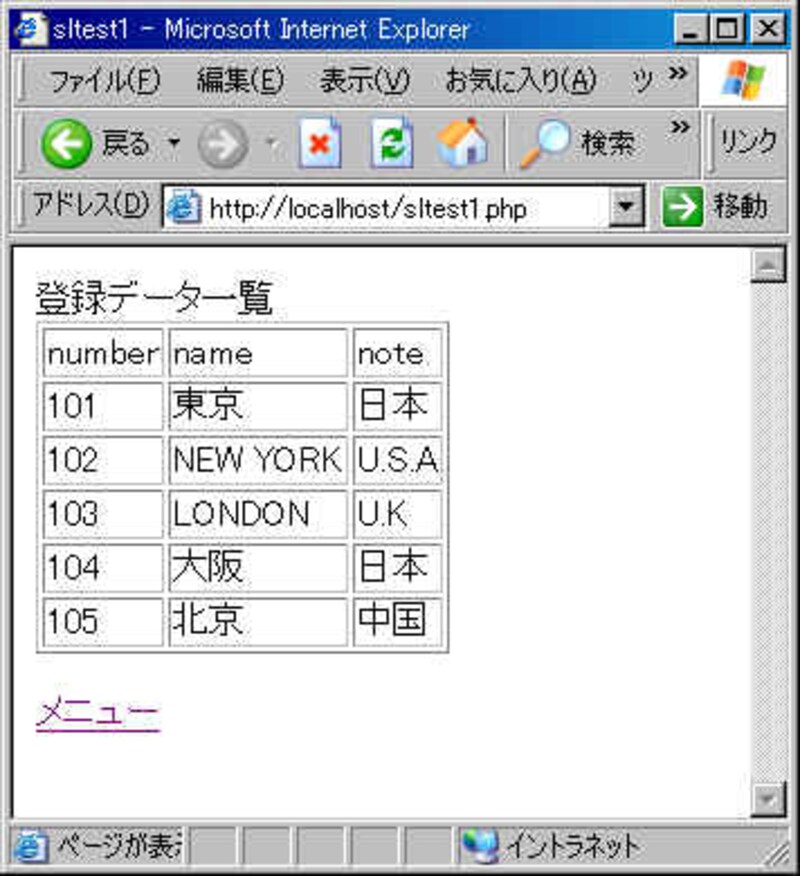Click the table cell 102
This screenshot has width=800, height=876.
(103, 460)
